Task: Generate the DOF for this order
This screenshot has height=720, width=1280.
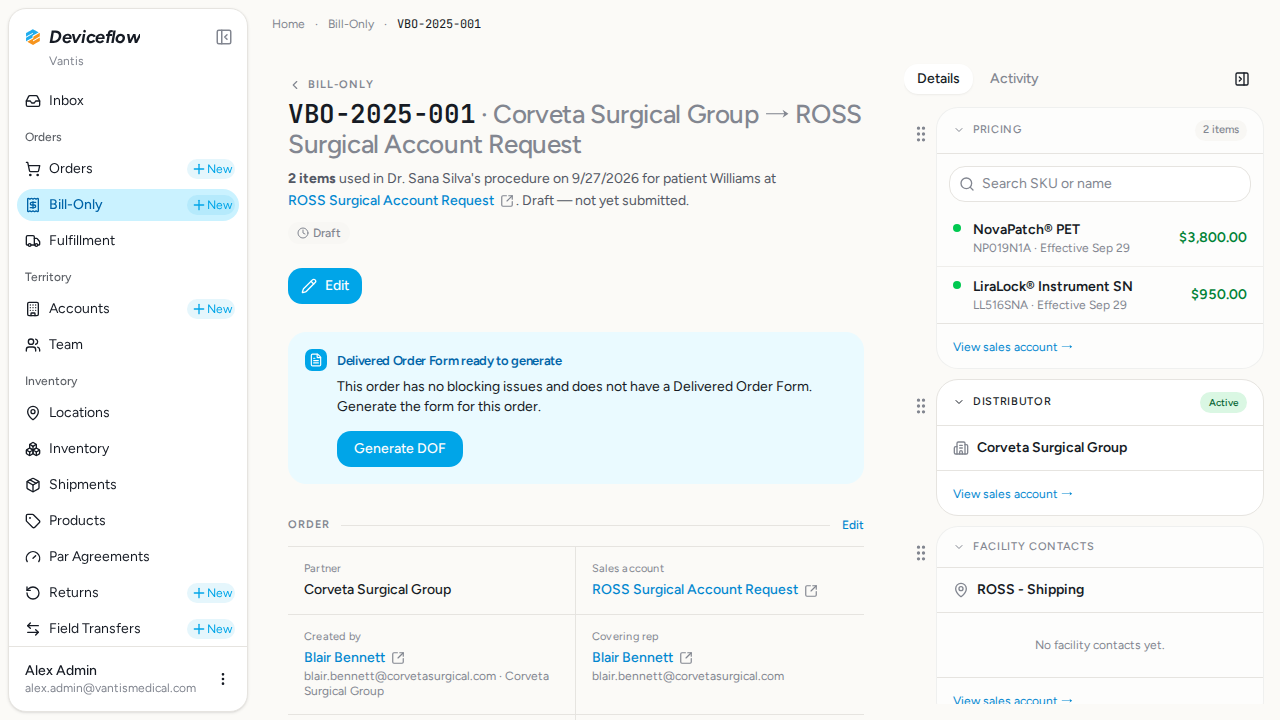Action: tap(400, 449)
